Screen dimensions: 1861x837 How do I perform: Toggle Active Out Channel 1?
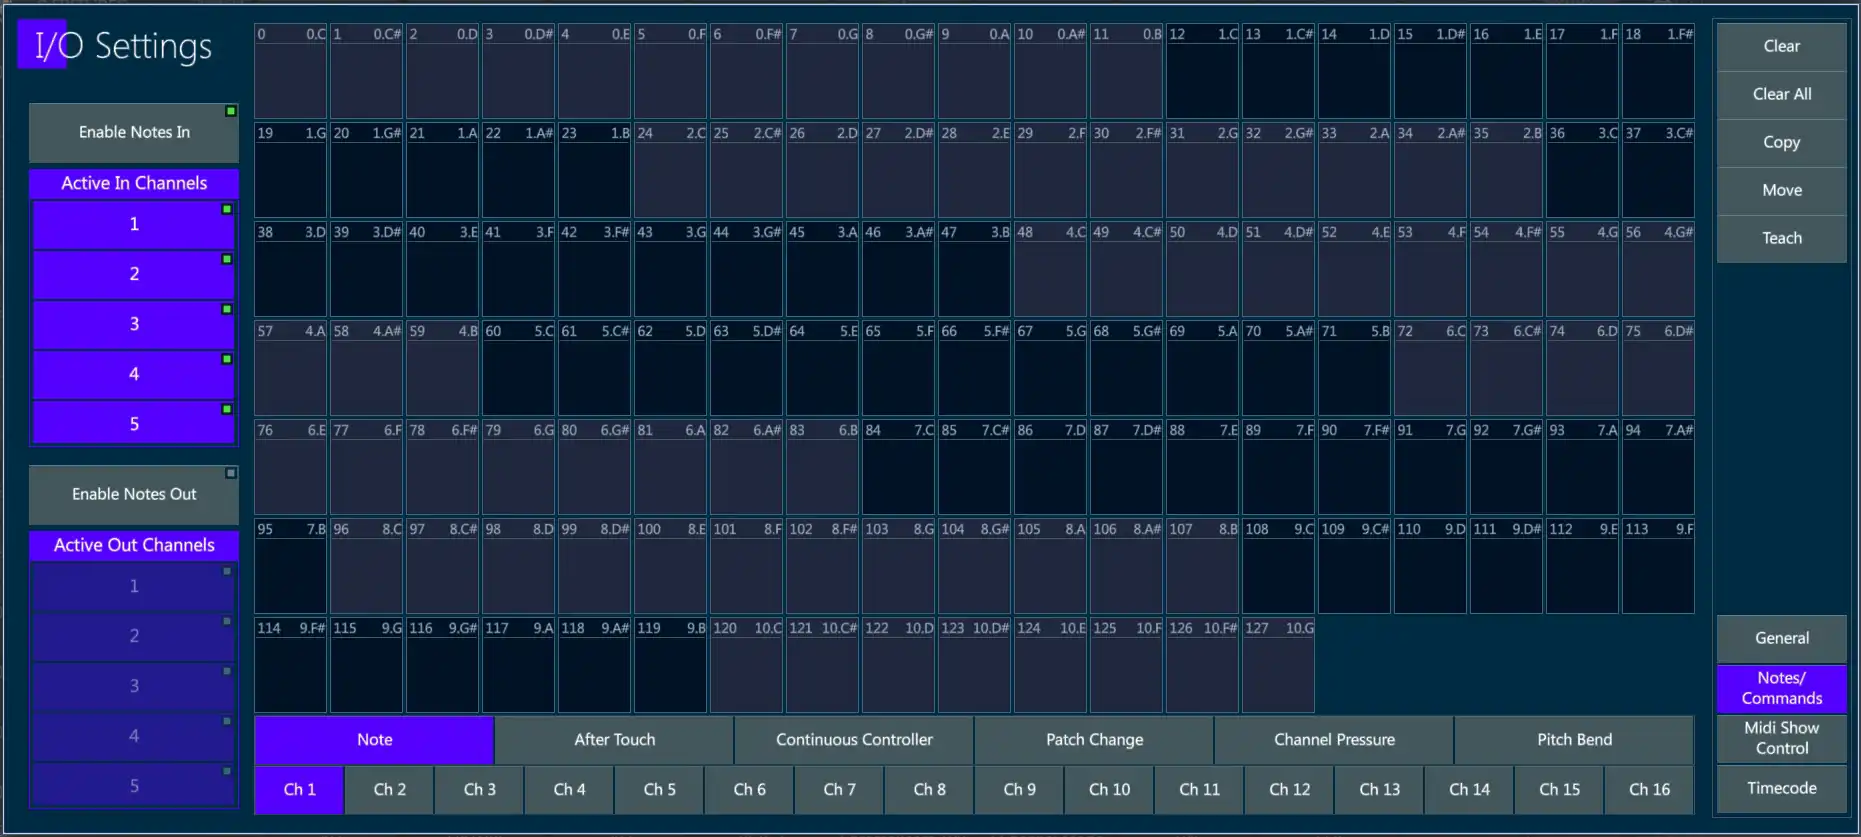134,587
